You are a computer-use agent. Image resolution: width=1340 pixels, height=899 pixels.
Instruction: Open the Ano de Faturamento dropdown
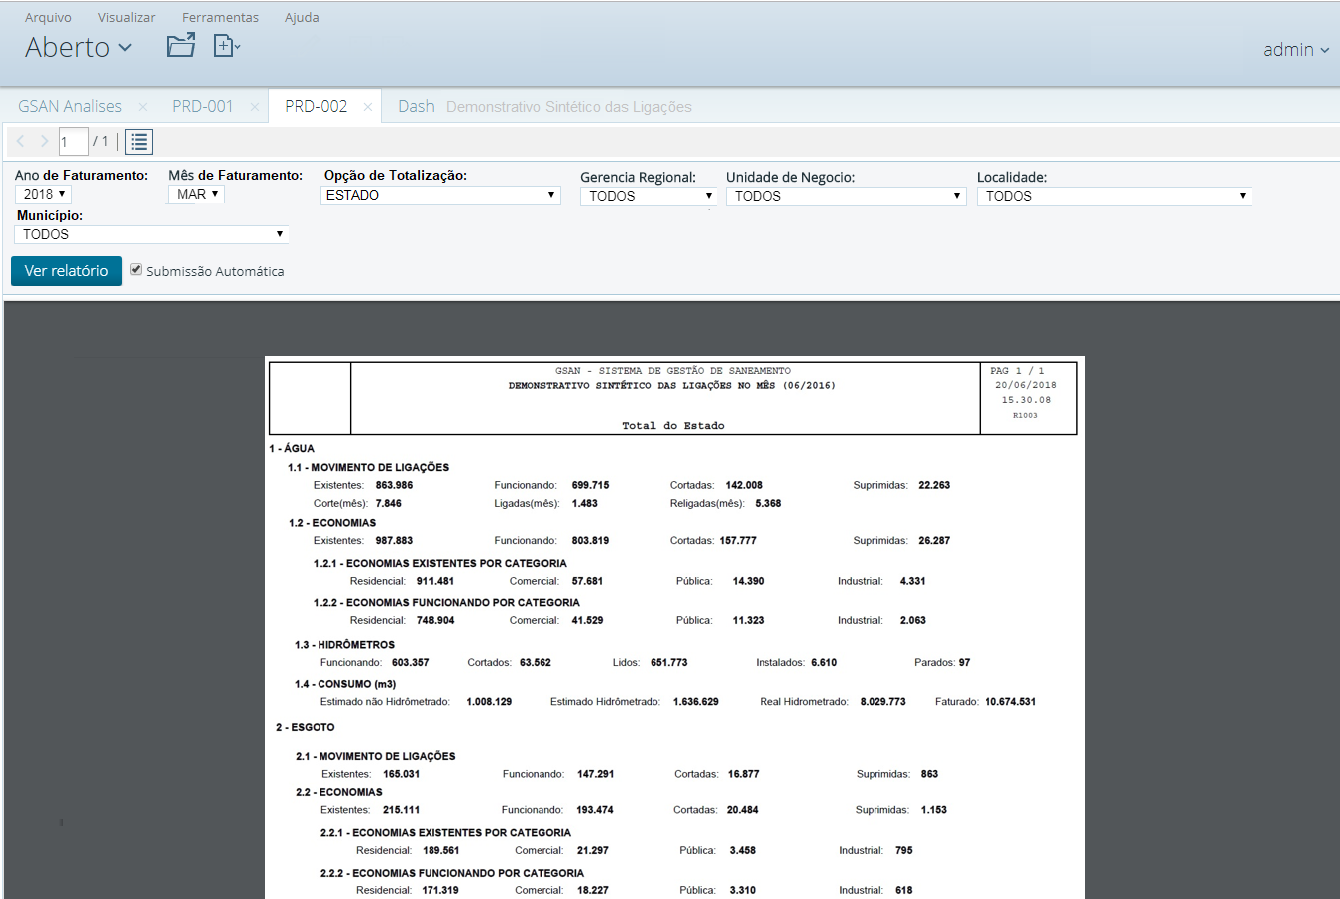coord(42,194)
